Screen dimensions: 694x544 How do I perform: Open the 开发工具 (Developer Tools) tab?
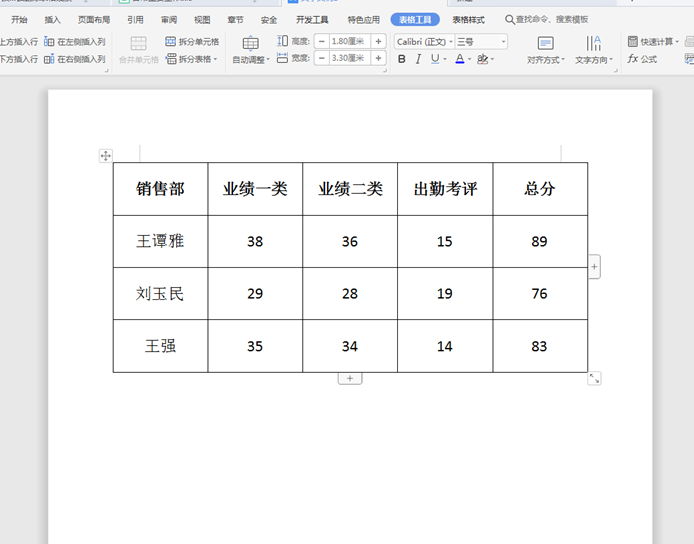point(312,19)
